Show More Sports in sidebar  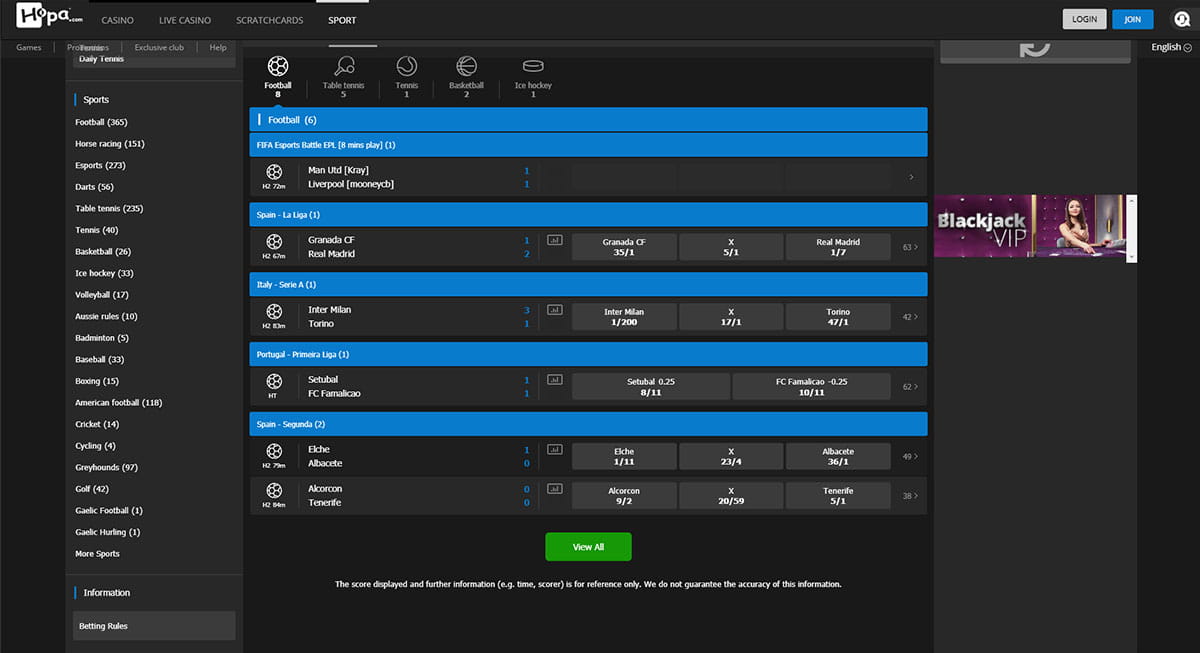[x=97, y=554]
